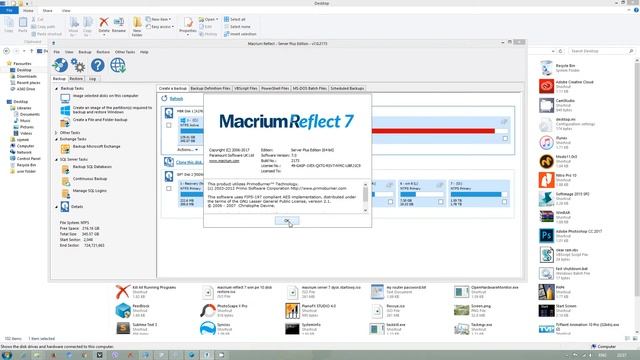The height and width of the screenshot is (360, 640).
Task: Open the Help menu in Macrium Reflect
Action: click(x=144, y=52)
